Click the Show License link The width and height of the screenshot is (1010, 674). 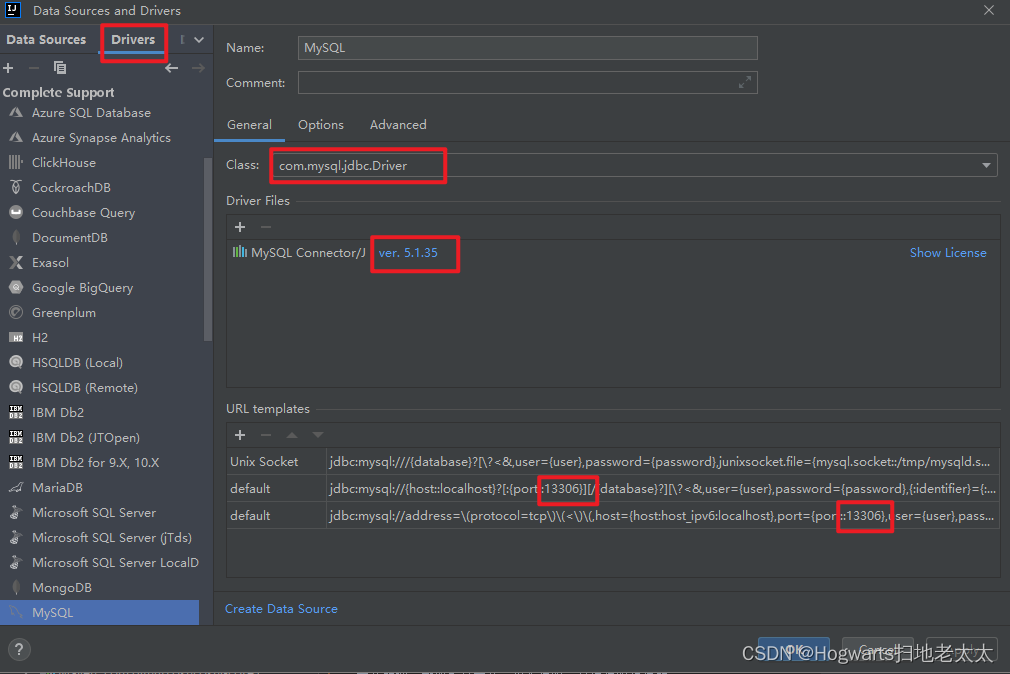click(948, 252)
